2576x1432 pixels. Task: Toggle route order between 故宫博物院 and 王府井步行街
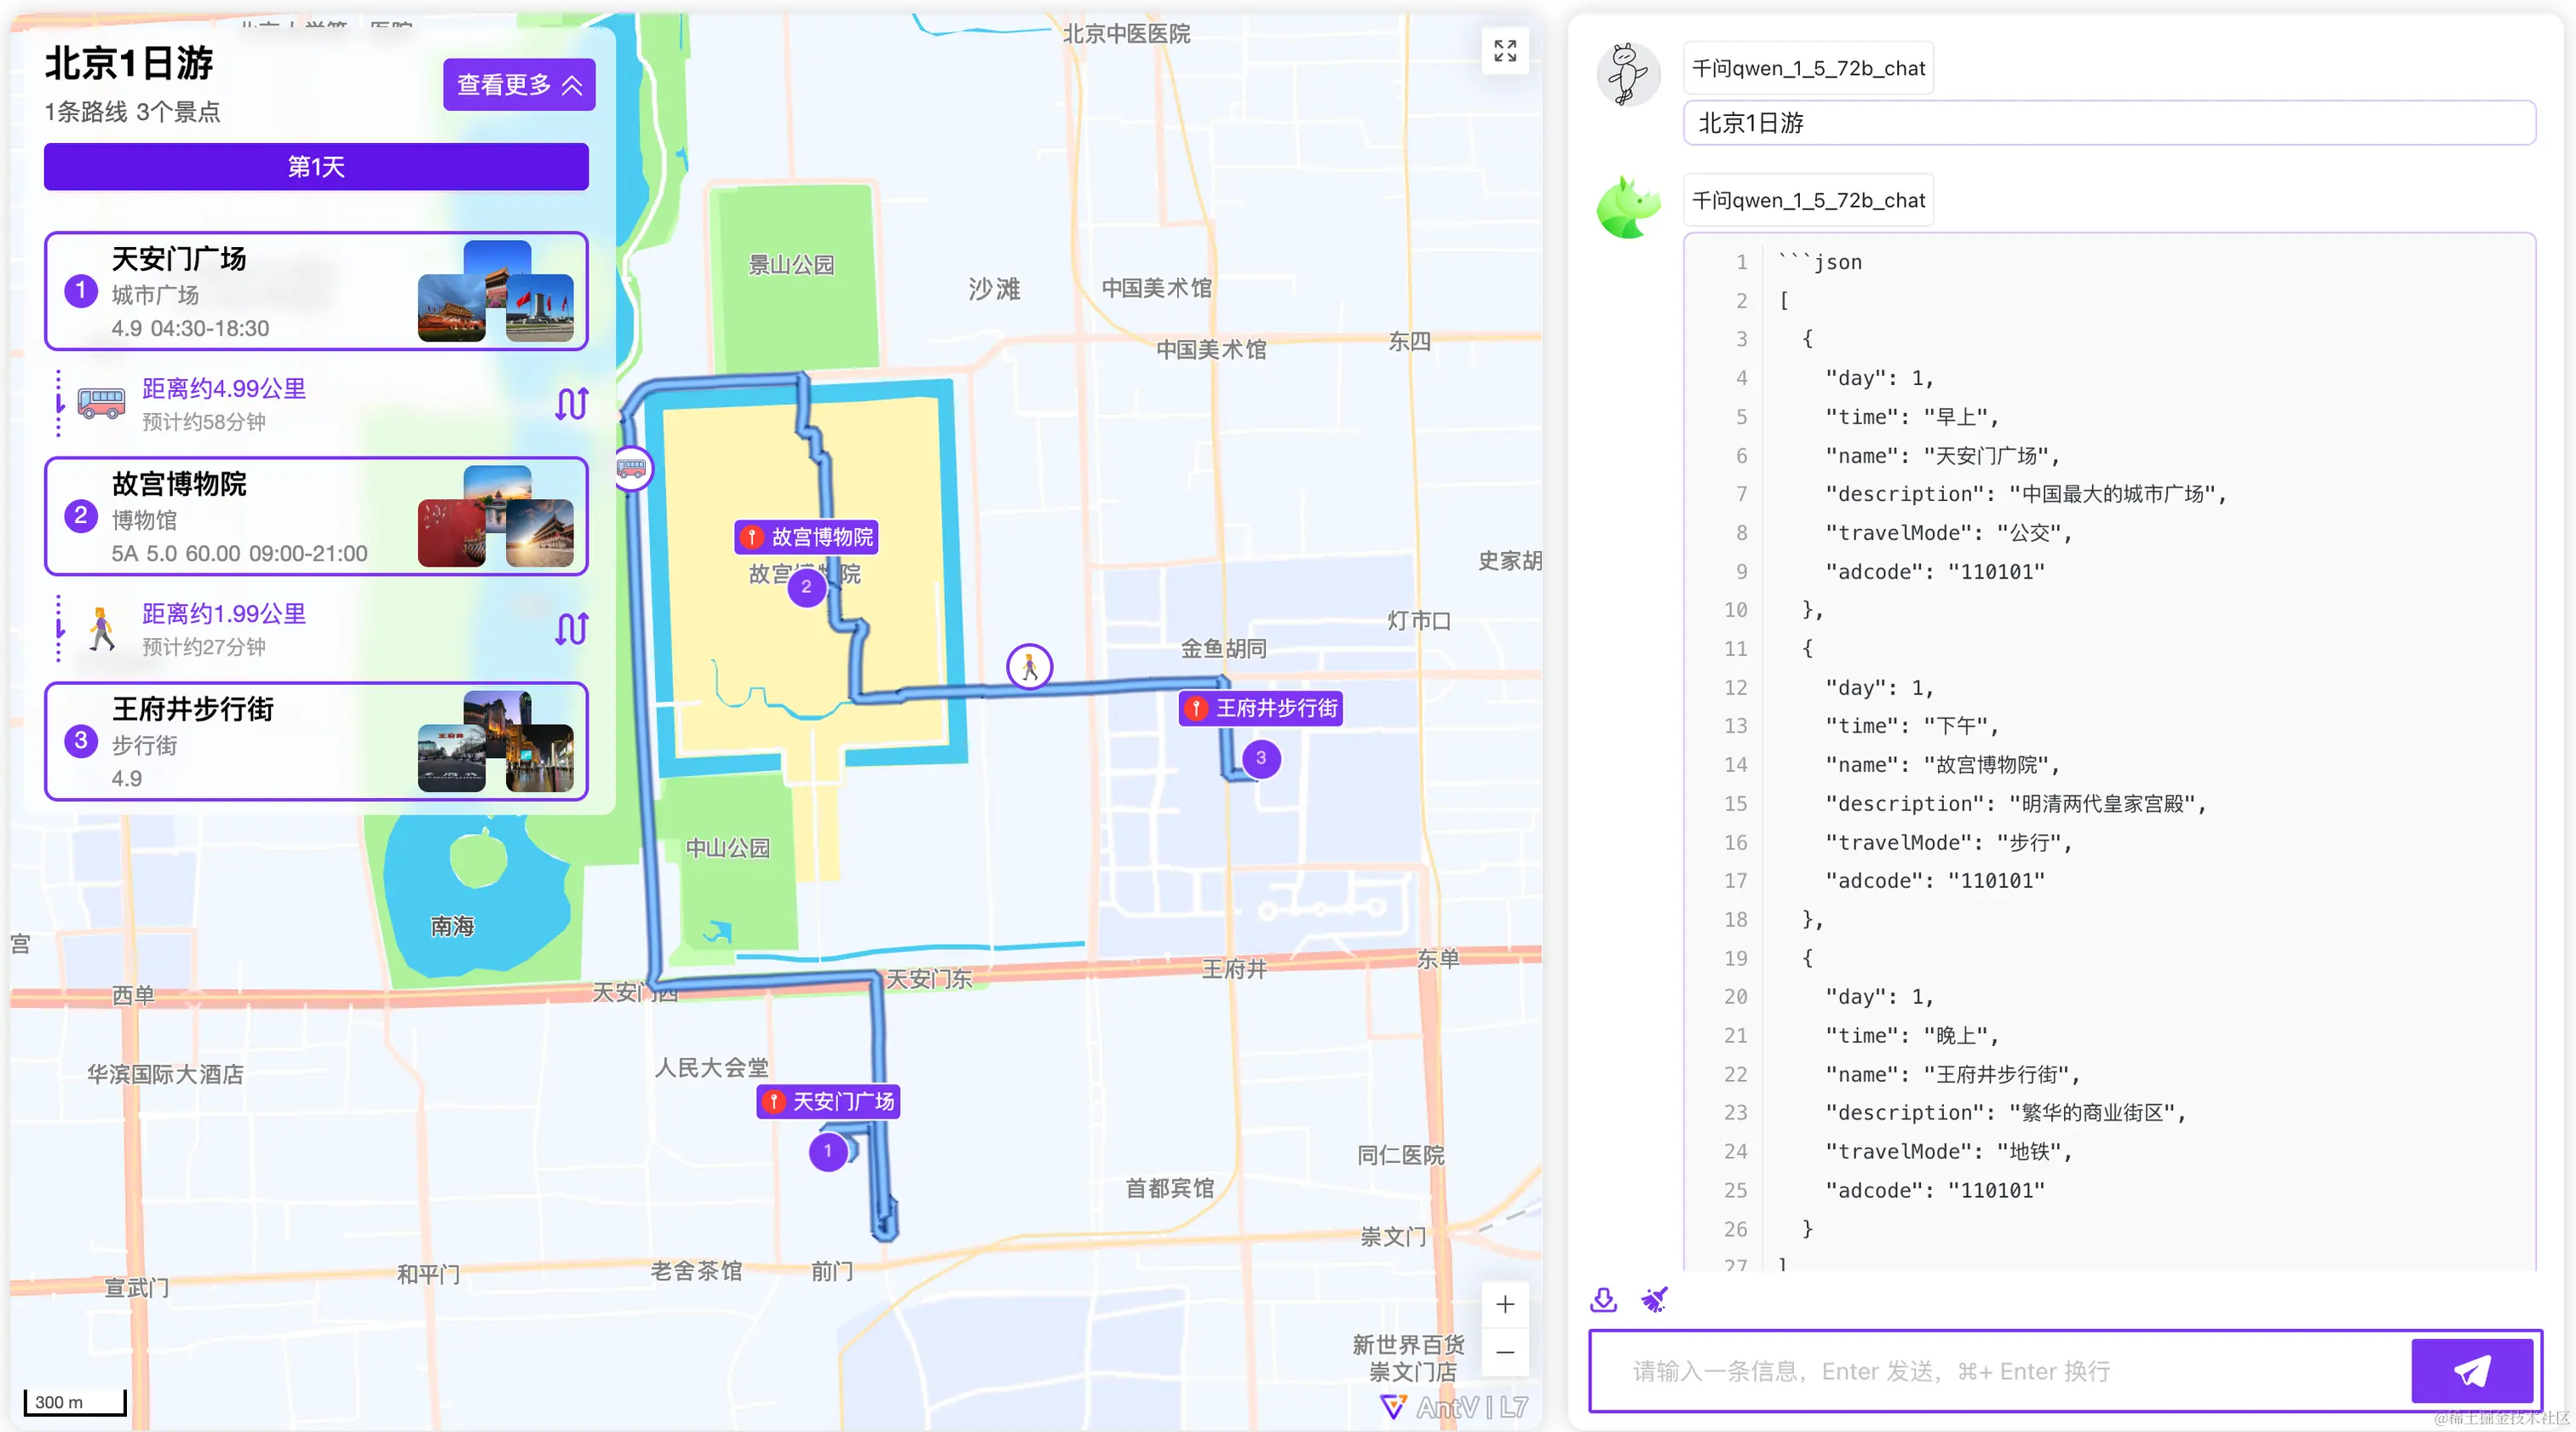click(571, 628)
